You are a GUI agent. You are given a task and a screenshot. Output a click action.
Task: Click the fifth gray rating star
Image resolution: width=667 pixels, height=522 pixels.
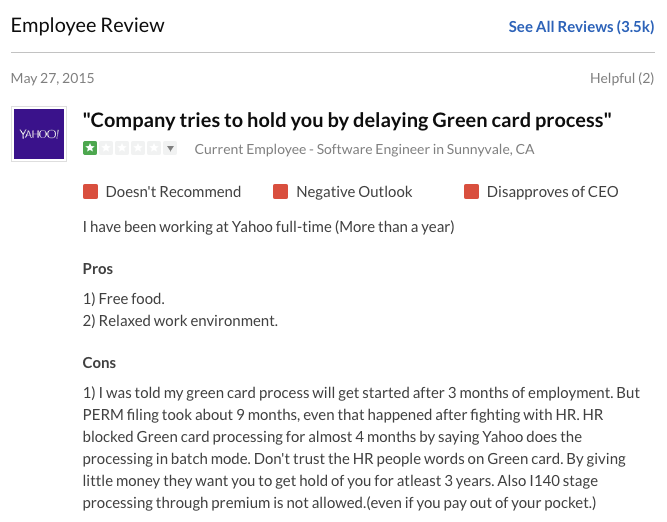coord(154,148)
